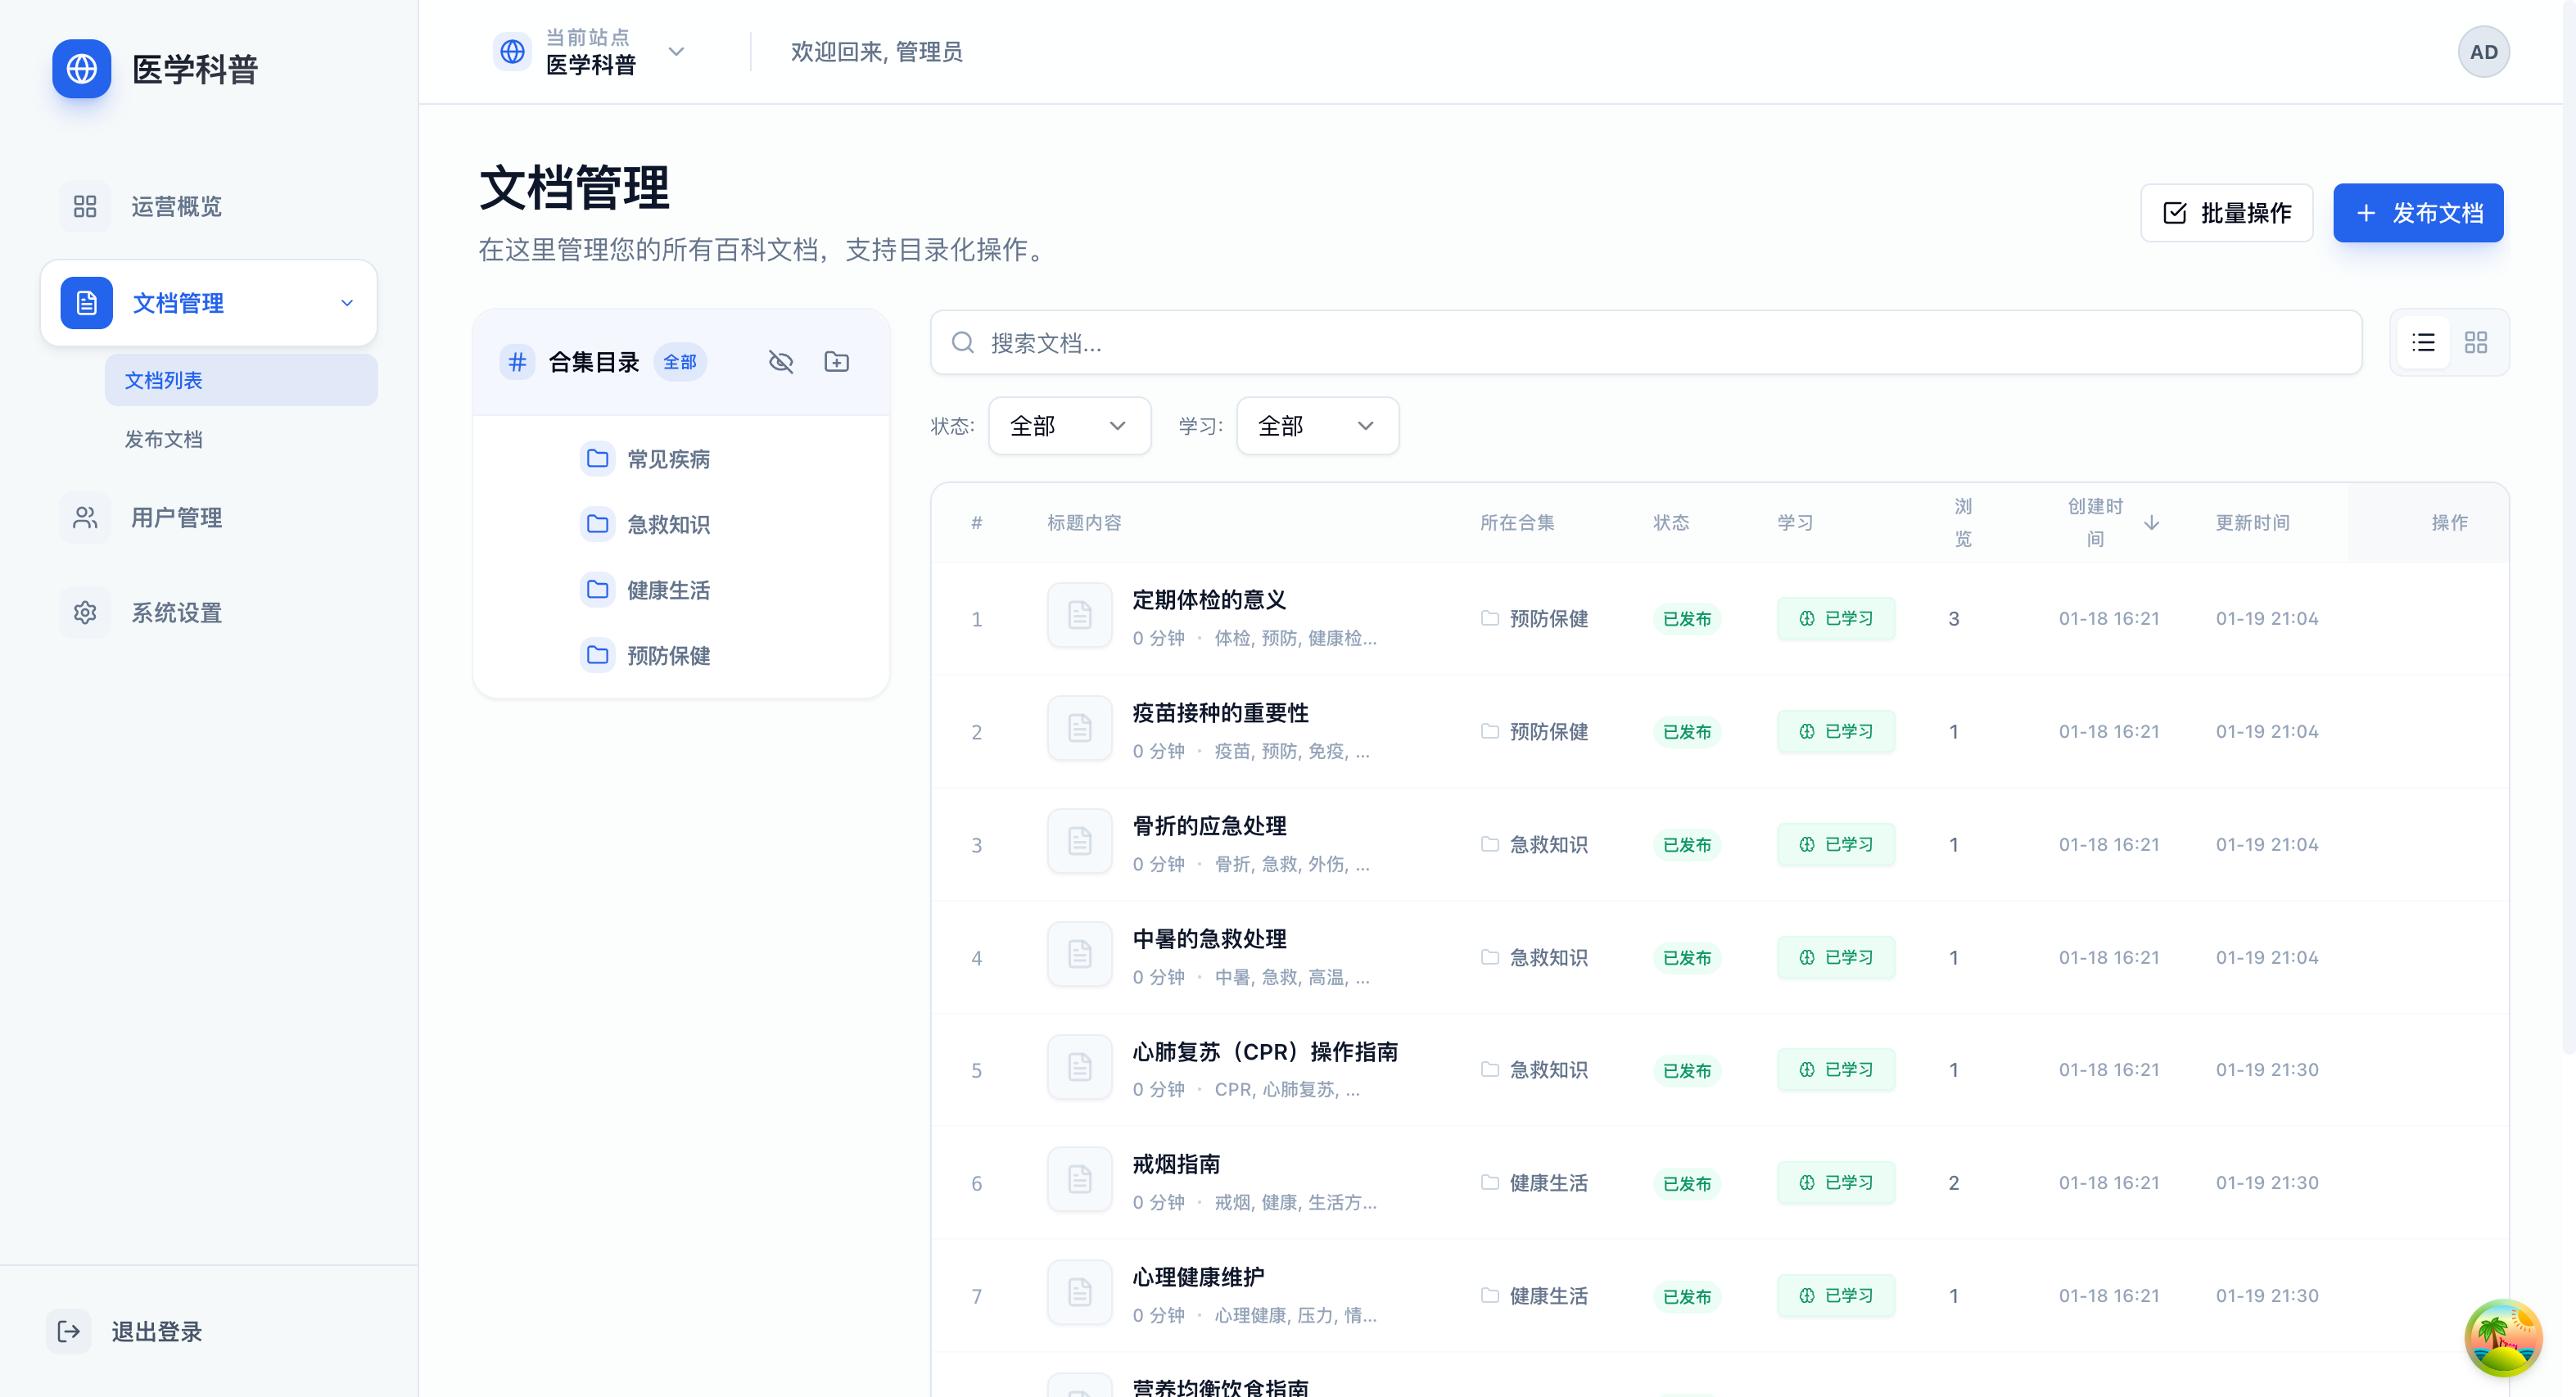Click the logout icon next to 退出登录
The width and height of the screenshot is (2576, 1397).
point(68,1331)
